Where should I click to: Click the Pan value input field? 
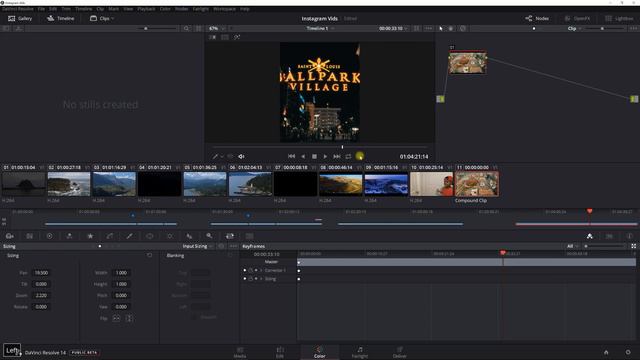point(41,273)
